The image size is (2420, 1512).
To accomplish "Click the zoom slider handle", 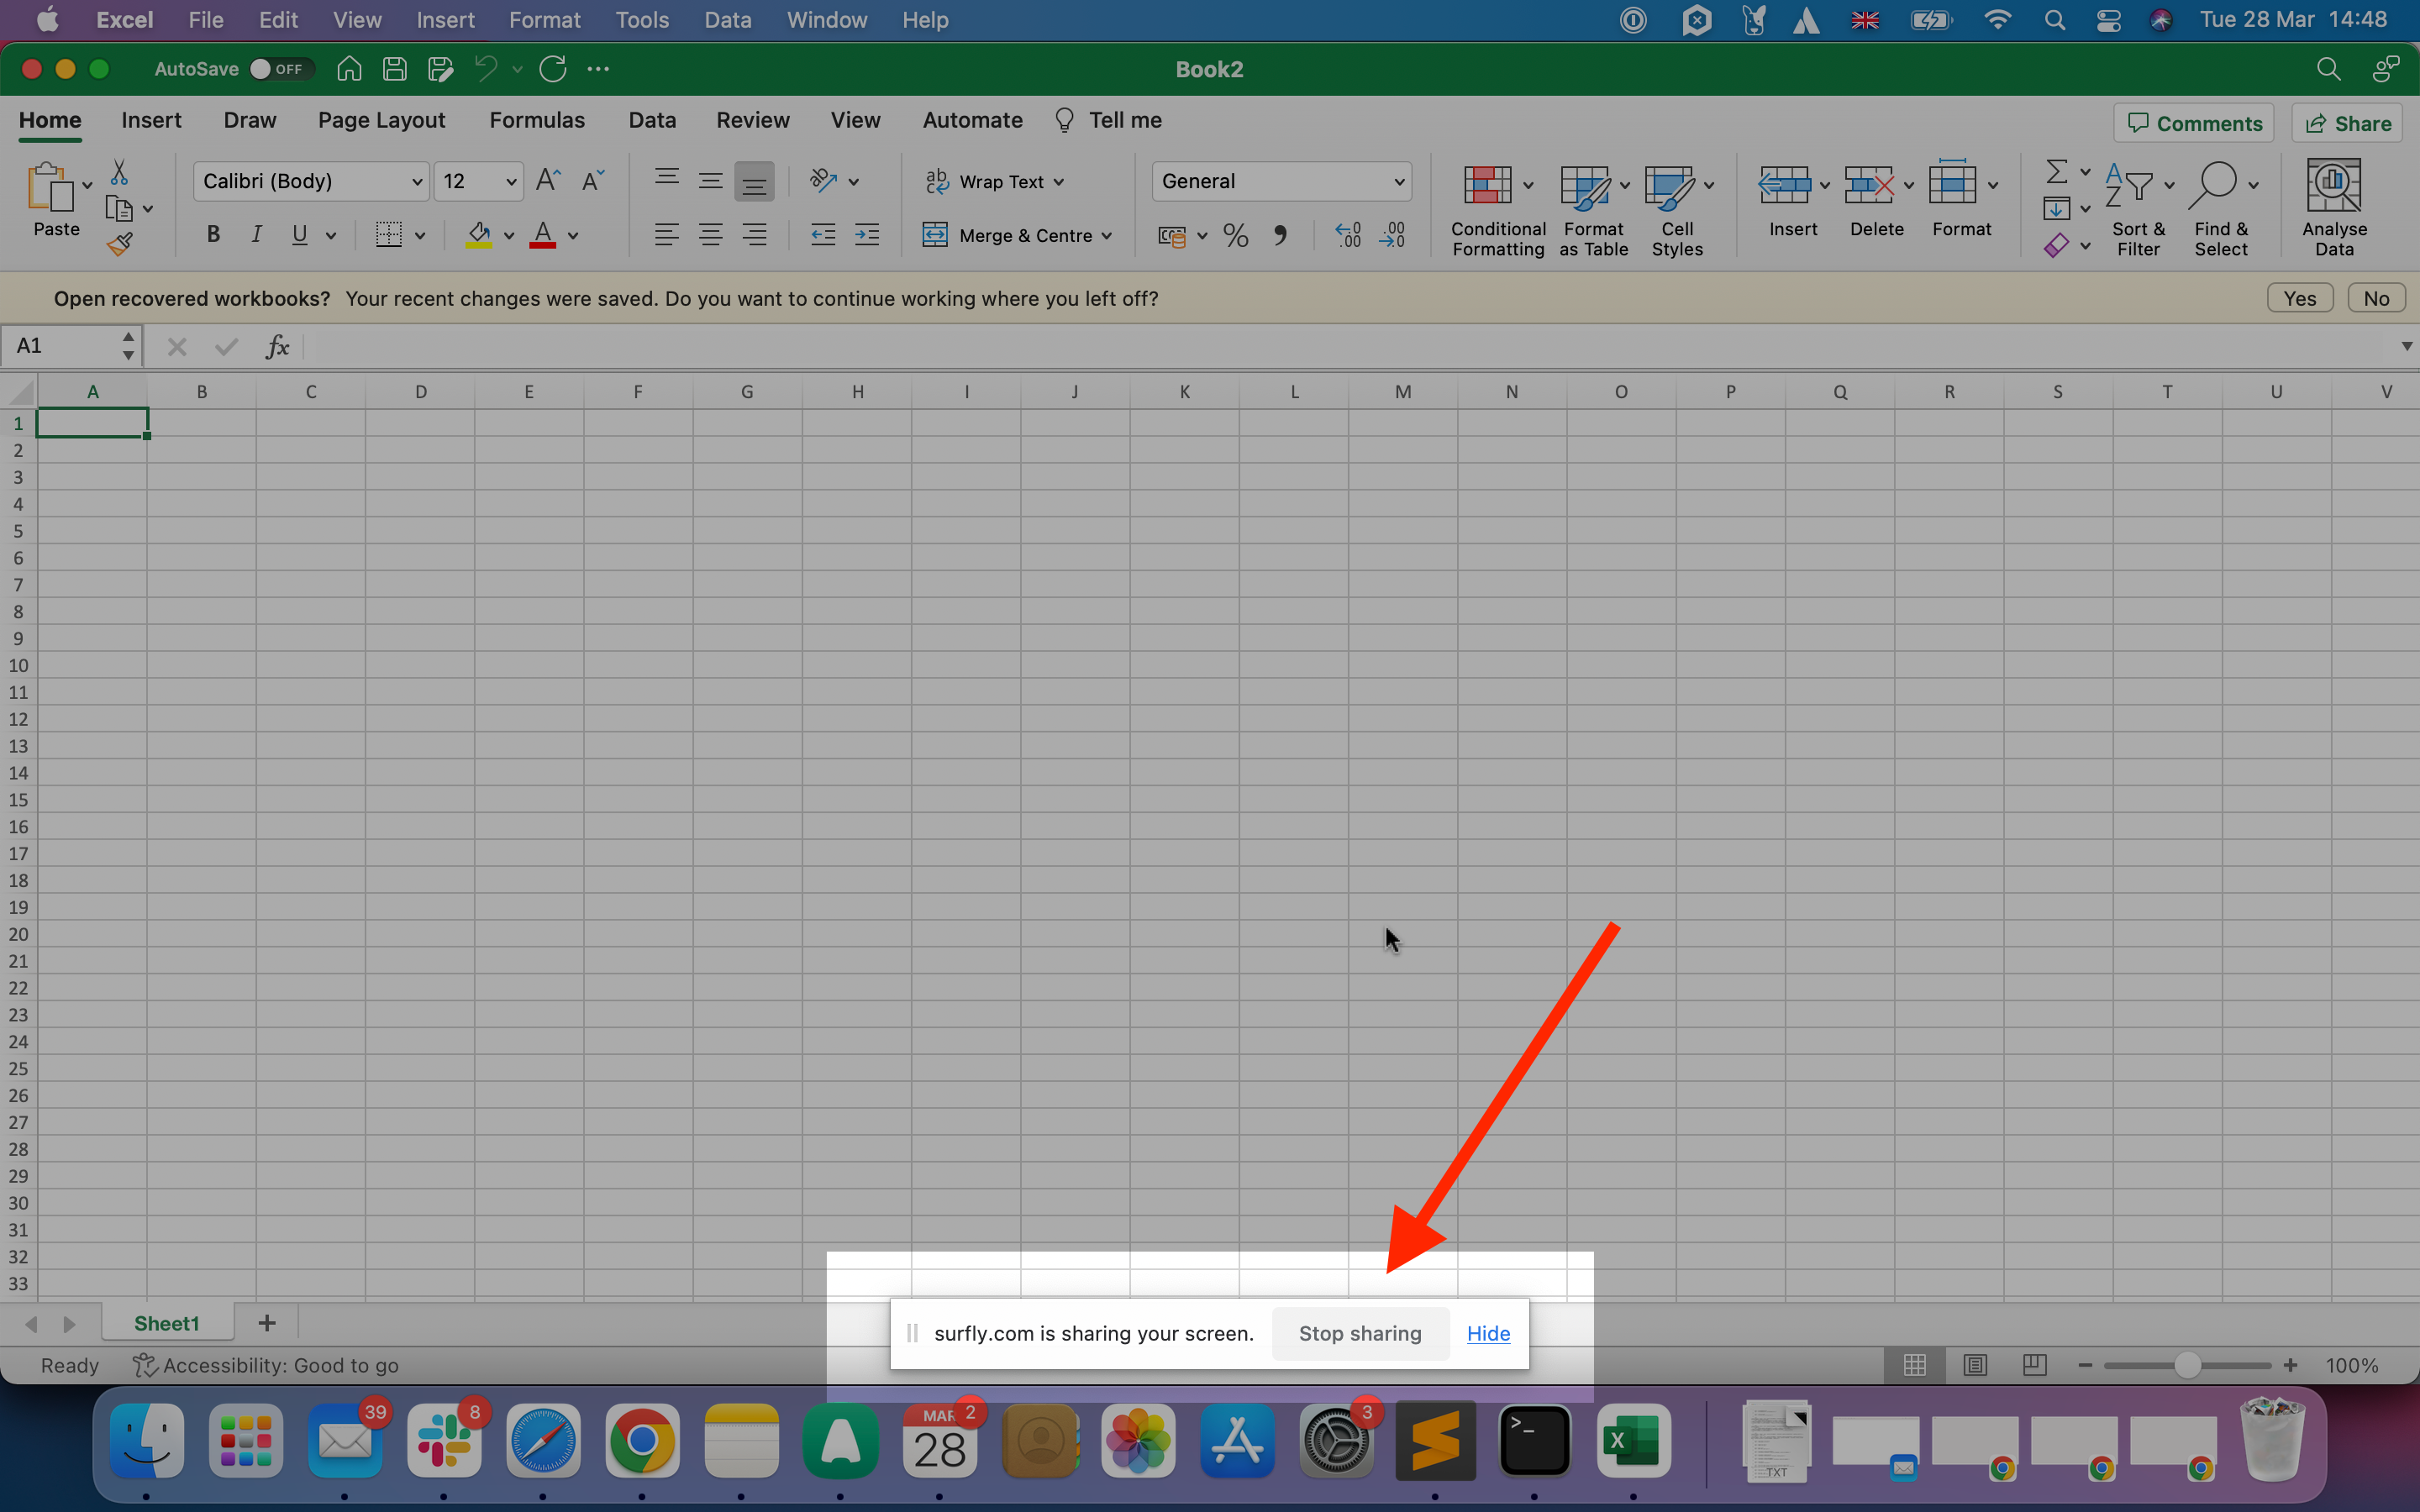I will pos(2187,1365).
